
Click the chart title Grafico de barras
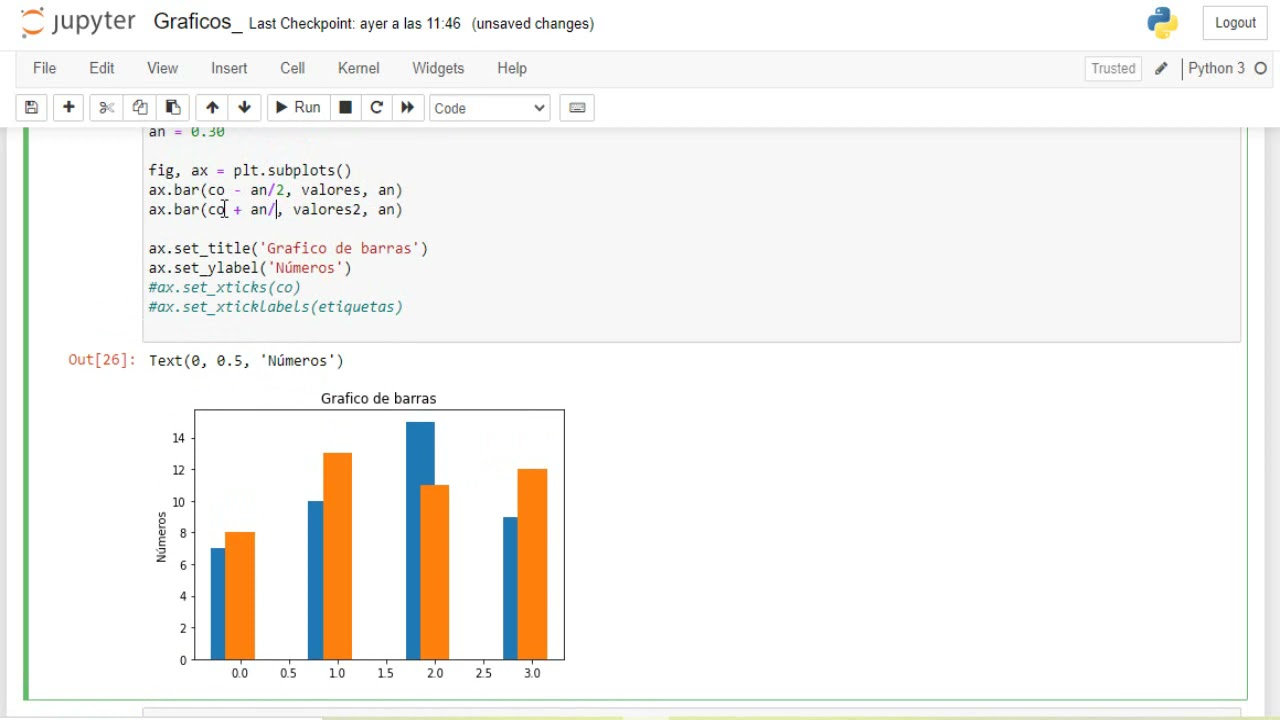pos(378,398)
